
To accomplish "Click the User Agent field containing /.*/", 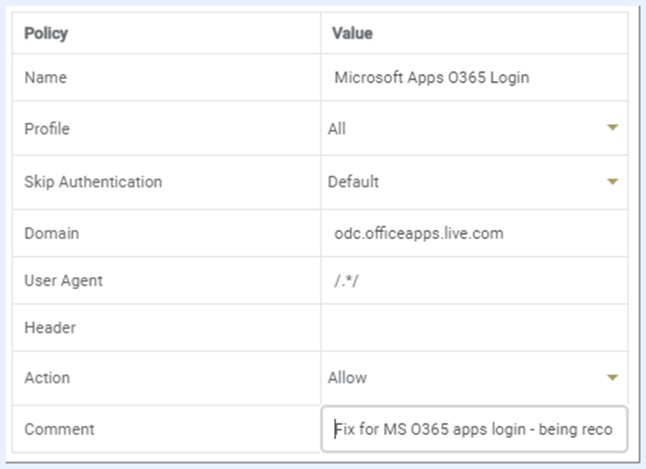I will [474, 281].
